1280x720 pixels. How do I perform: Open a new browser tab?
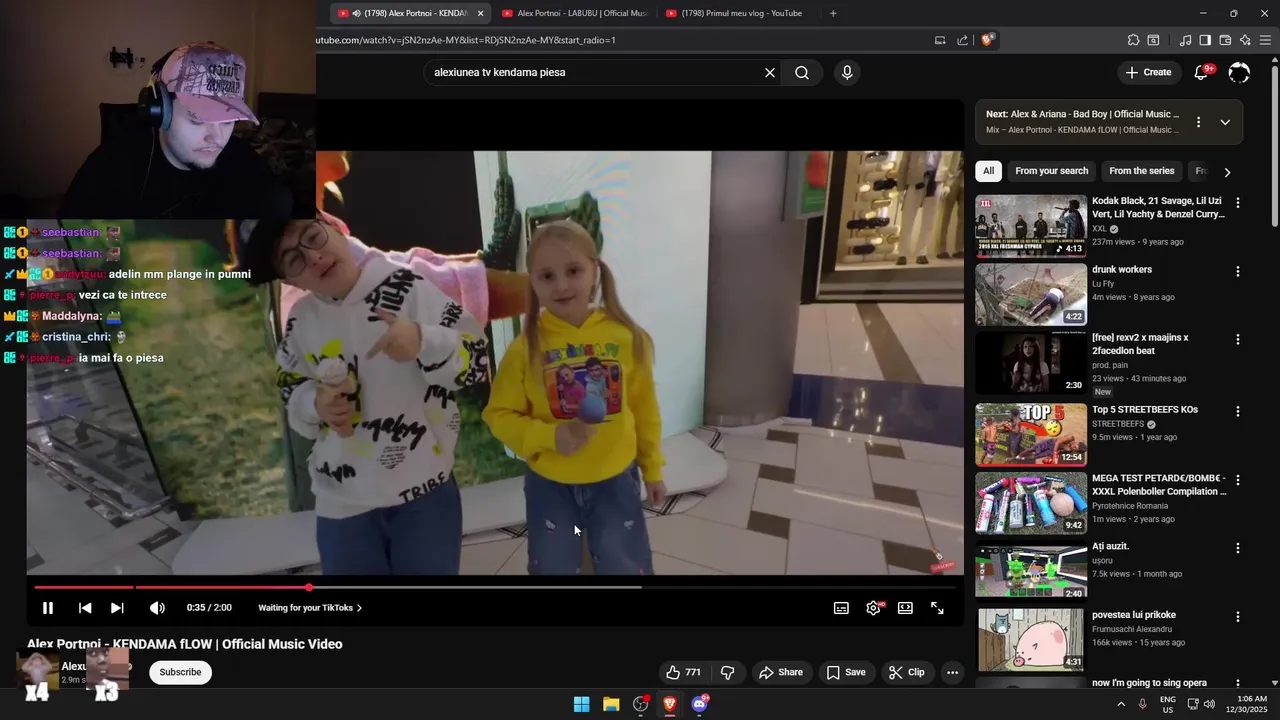[833, 13]
